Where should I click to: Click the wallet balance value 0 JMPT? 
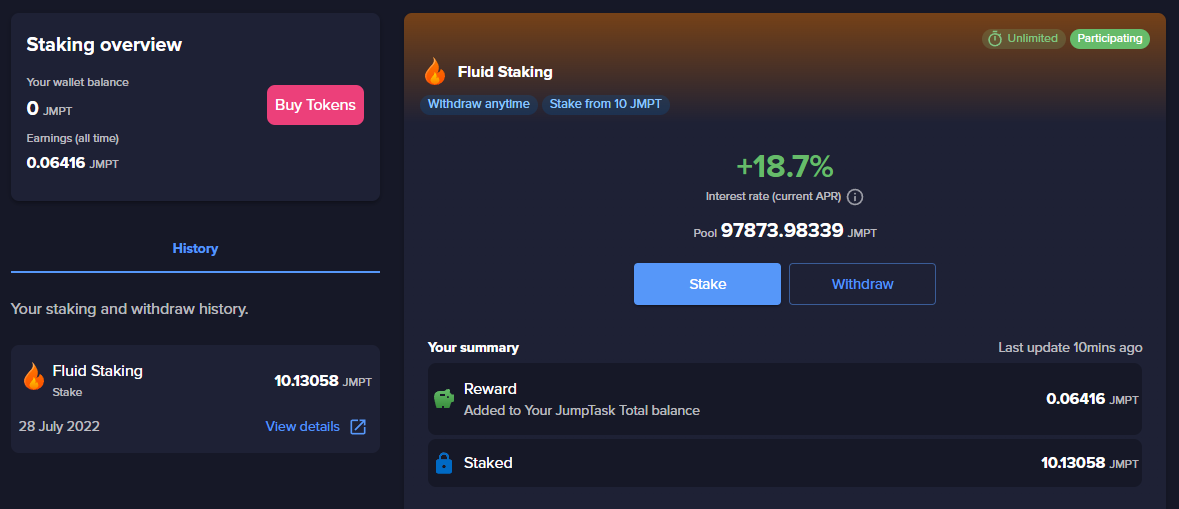(x=50, y=110)
